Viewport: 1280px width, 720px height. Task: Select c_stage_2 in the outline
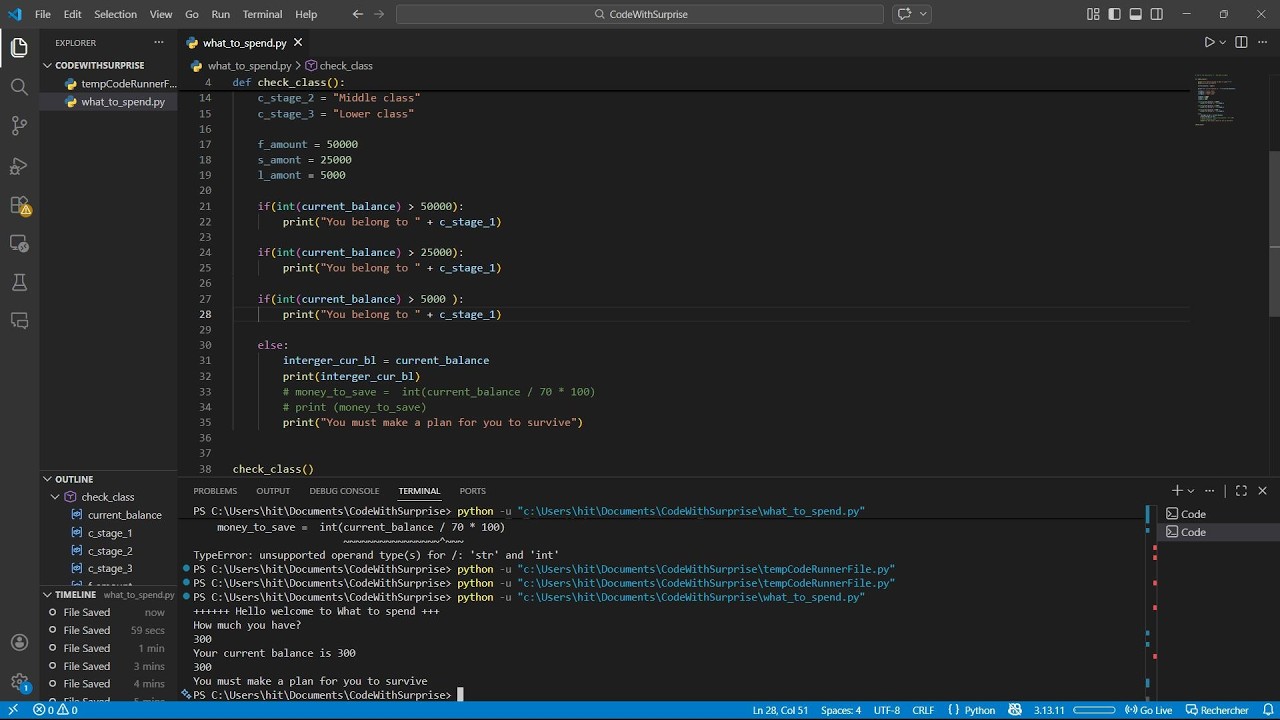click(x=109, y=551)
